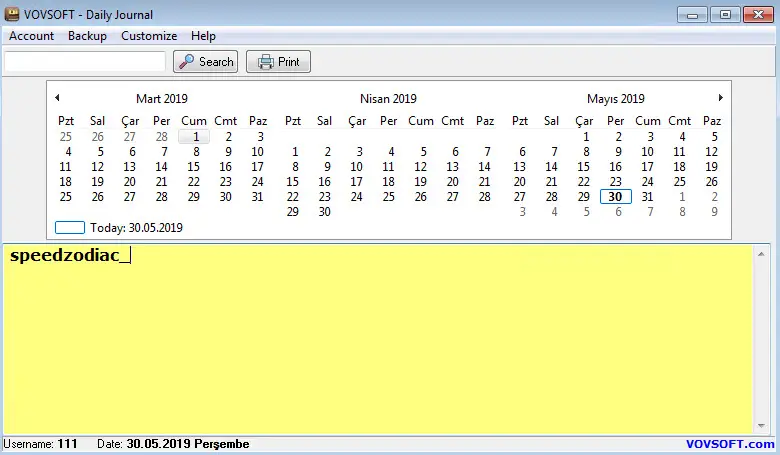Select 1 April 2019 in the calendar
Image resolution: width=780 pixels, height=455 pixels.
(x=295, y=152)
